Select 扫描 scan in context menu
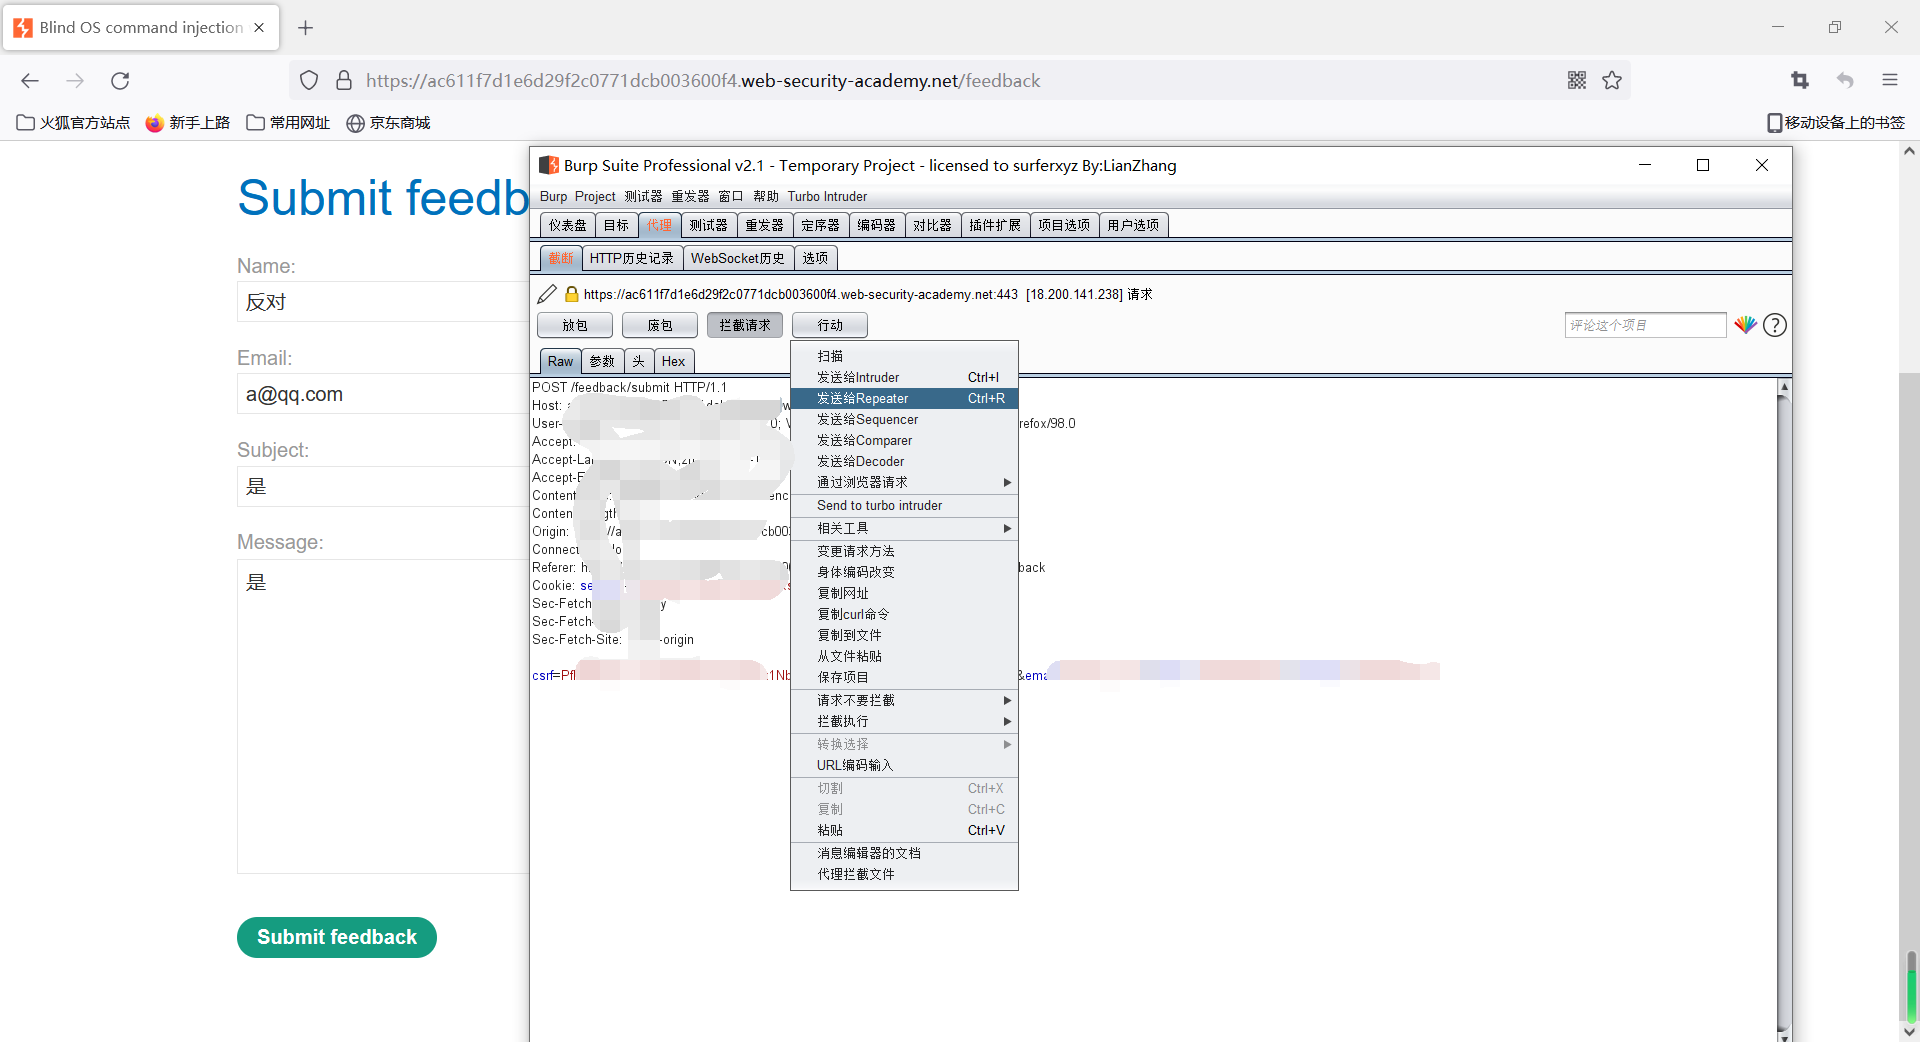The width and height of the screenshot is (1920, 1042). (x=904, y=356)
